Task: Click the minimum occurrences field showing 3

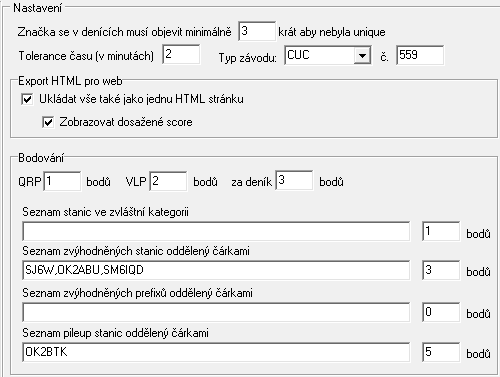Action: (257, 31)
